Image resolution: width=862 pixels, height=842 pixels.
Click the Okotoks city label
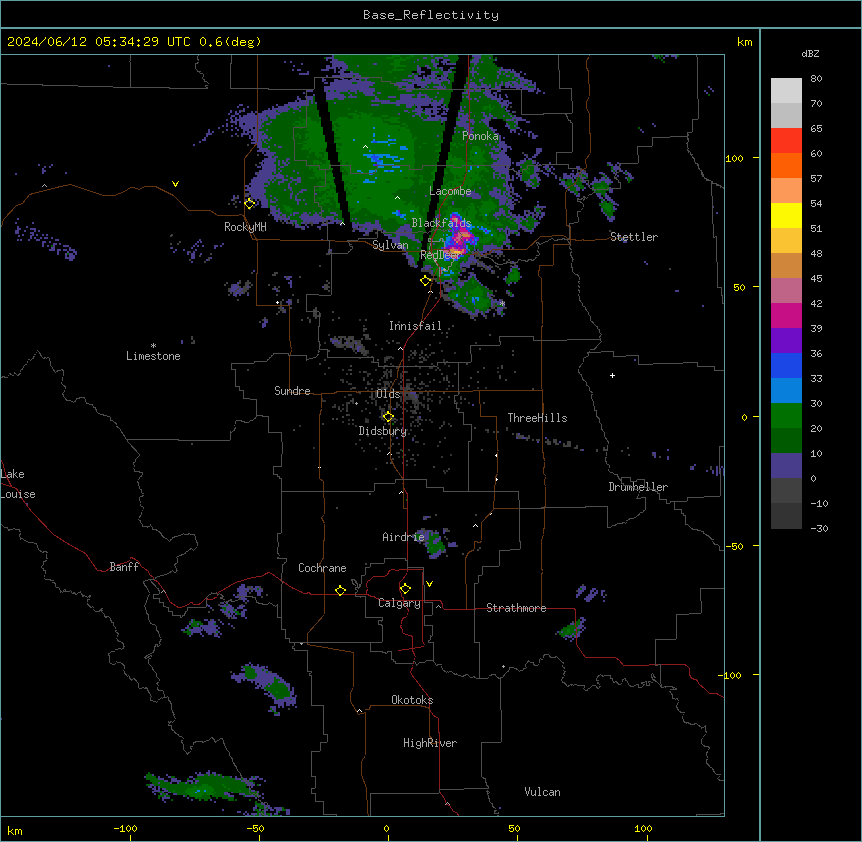(412, 700)
